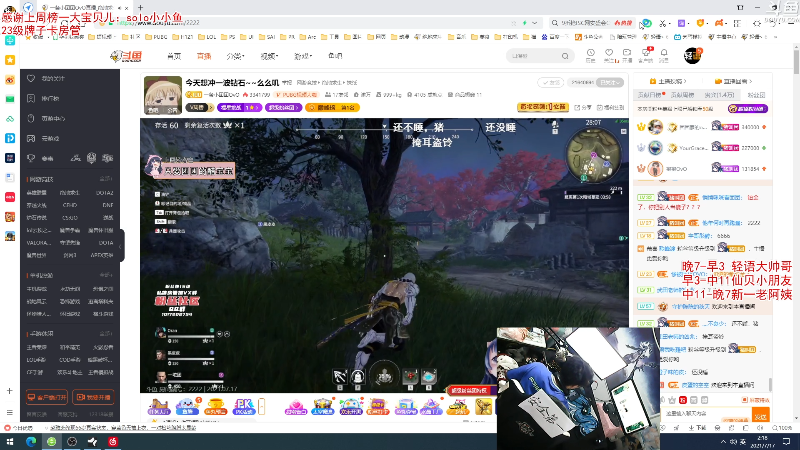Switch to the third ranking tab showing (1.4万)

719,95
